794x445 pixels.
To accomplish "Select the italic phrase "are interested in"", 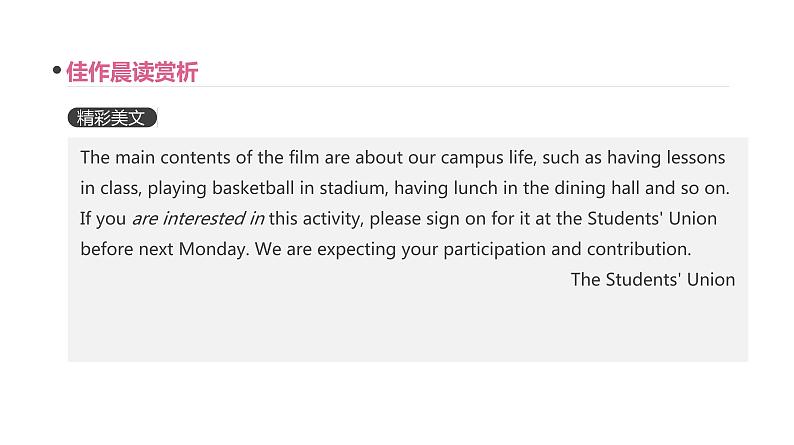I will [198, 218].
